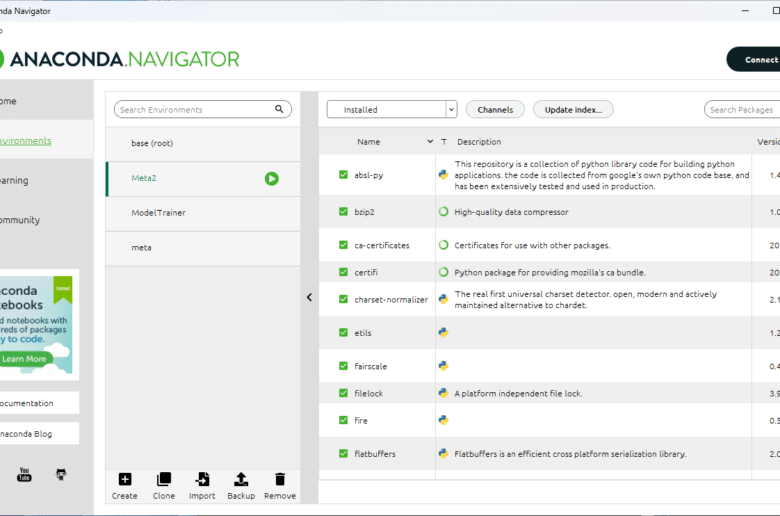Open the Environments tab in sidebar
Viewport: 780px width, 516px height.
point(45,141)
